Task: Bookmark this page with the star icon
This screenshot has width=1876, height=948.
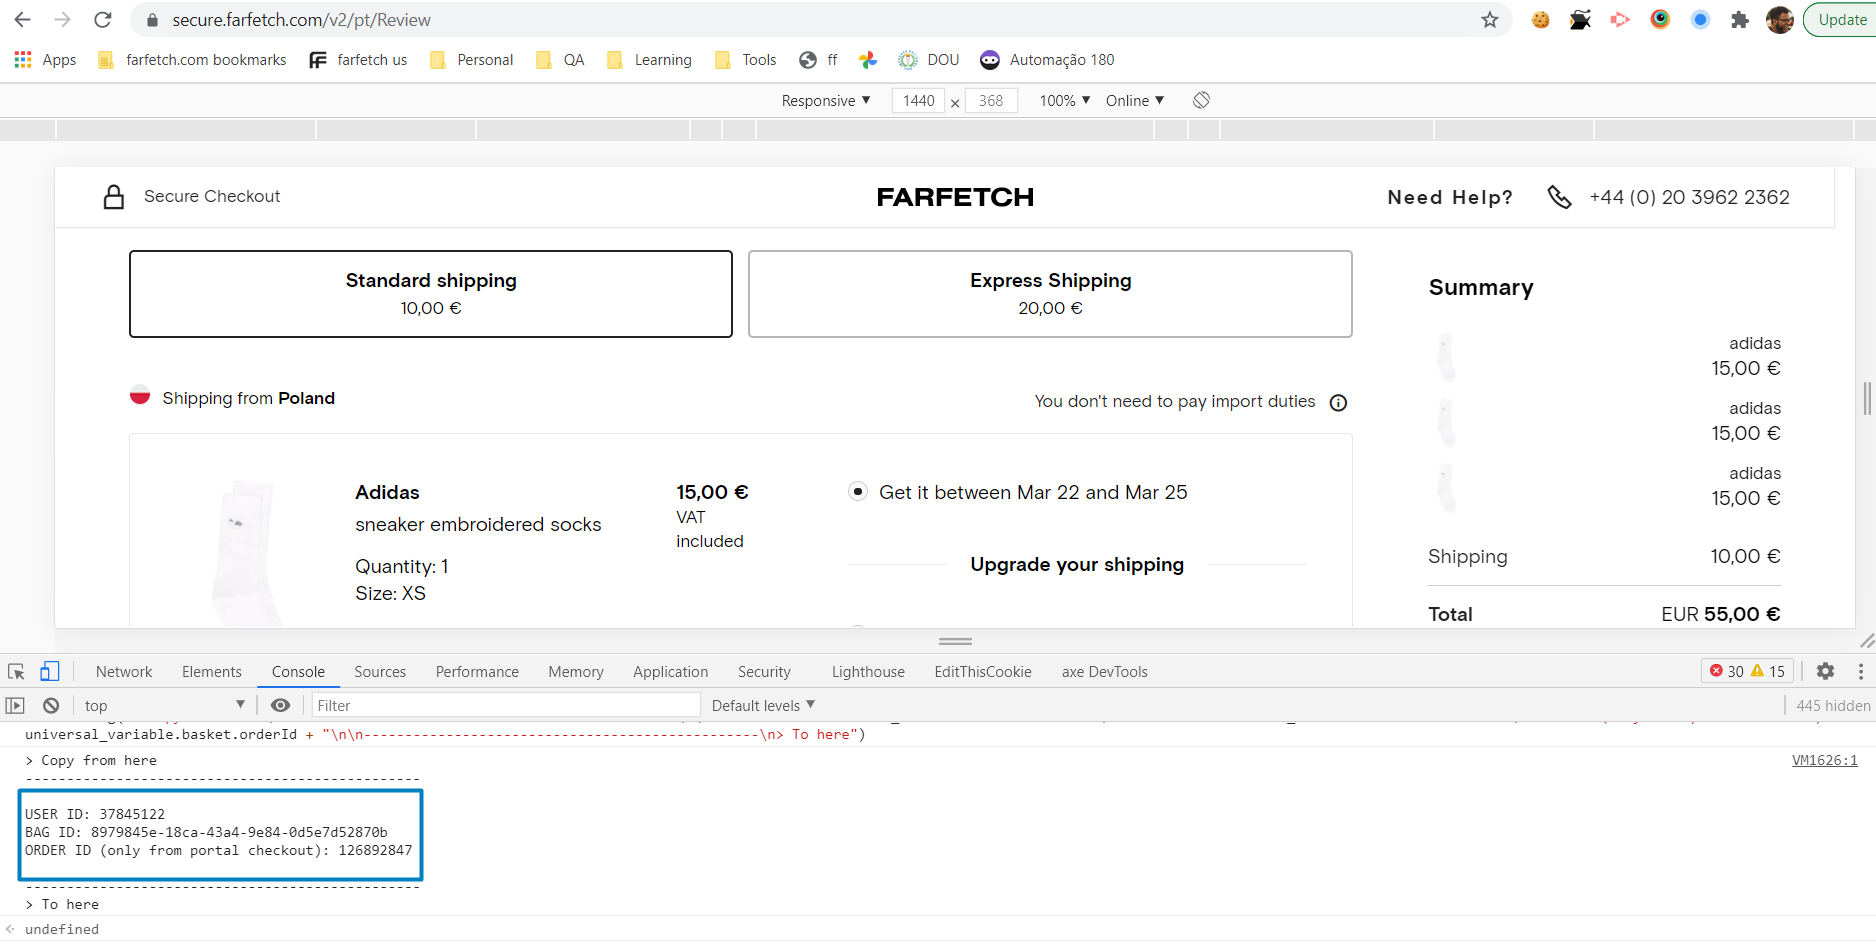Action: coord(1490,20)
